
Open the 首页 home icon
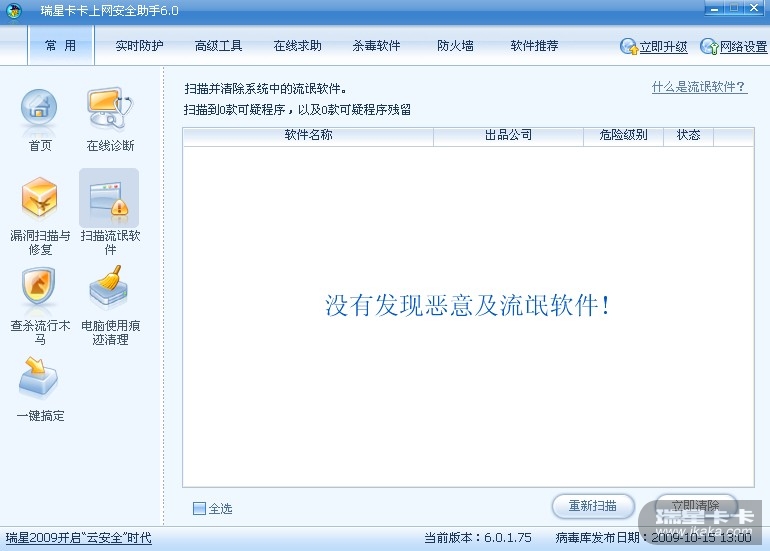tap(39, 108)
